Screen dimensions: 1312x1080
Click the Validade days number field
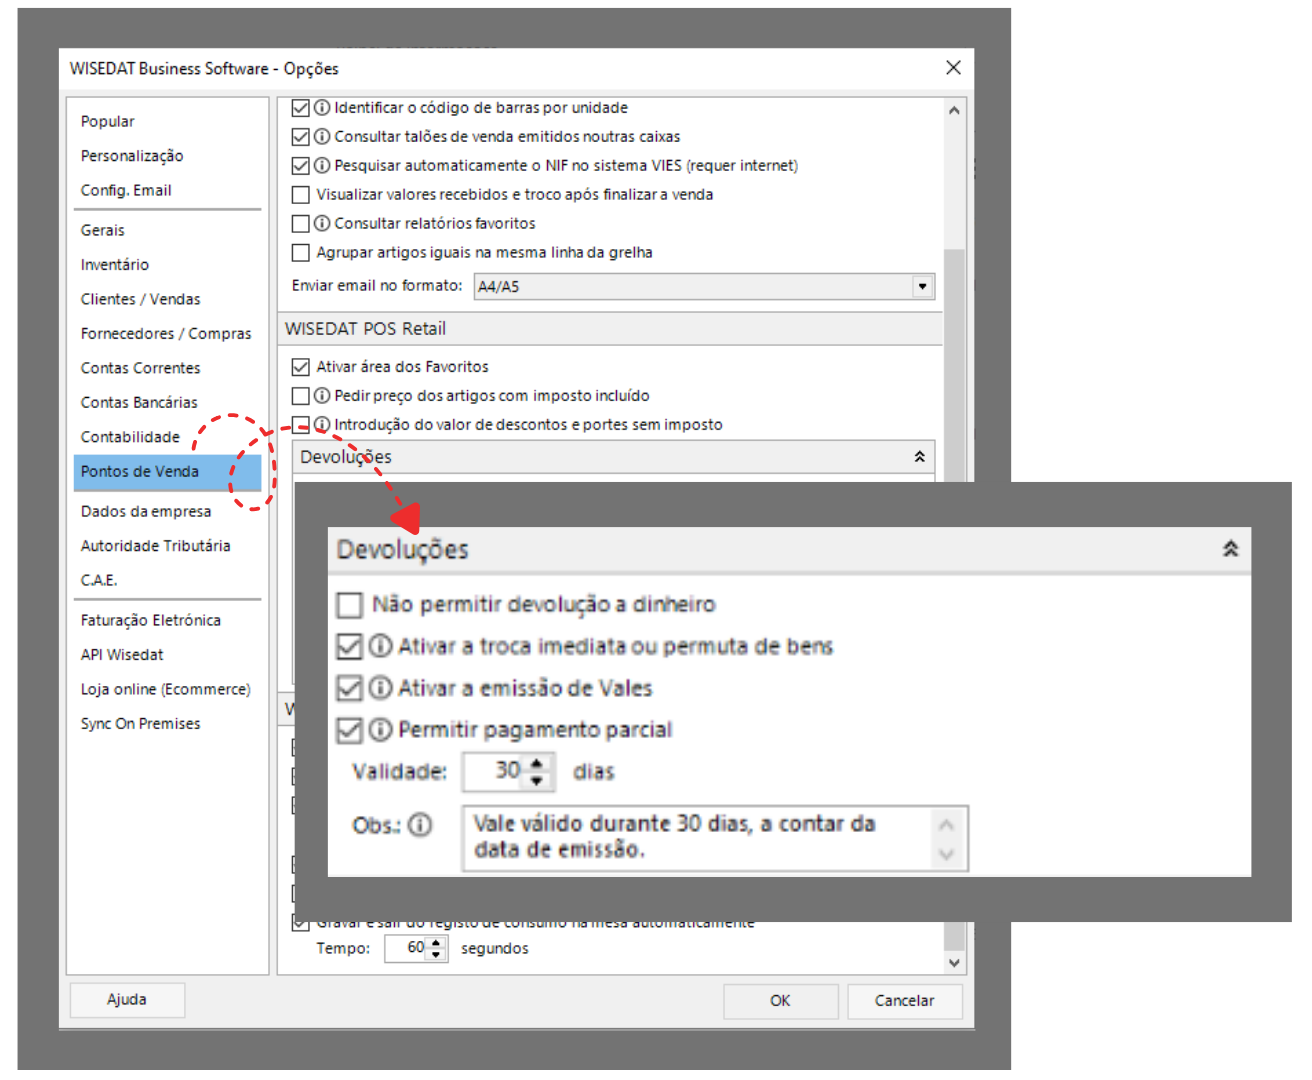click(x=495, y=771)
